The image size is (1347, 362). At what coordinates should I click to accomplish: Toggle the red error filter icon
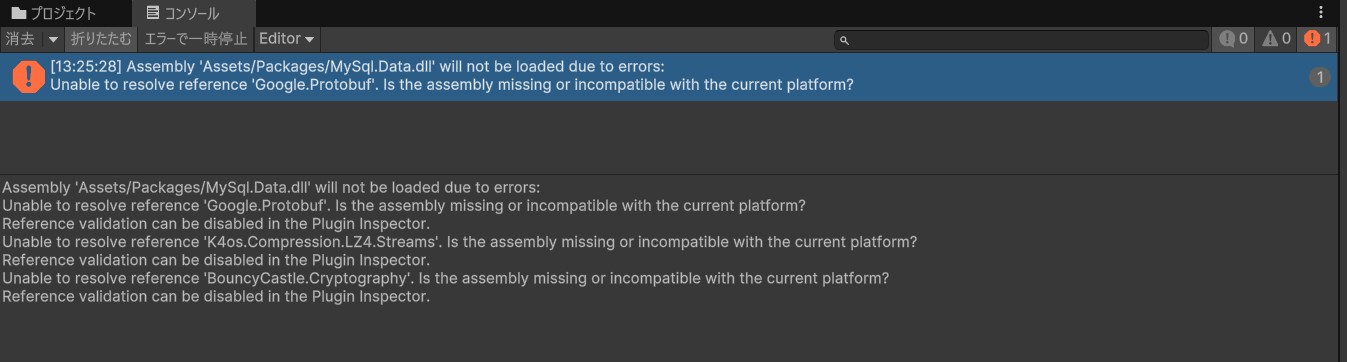pos(1317,39)
